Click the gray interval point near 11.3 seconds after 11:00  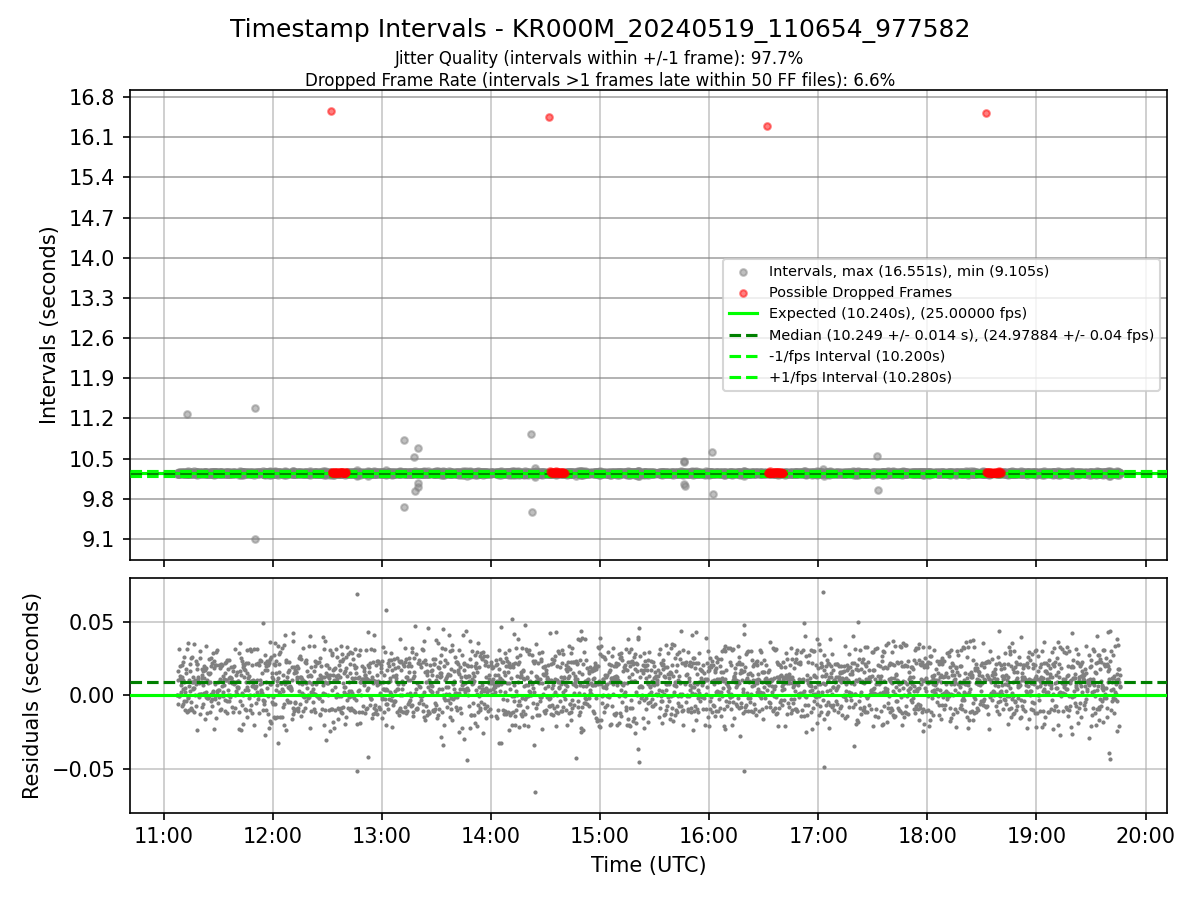point(187,414)
